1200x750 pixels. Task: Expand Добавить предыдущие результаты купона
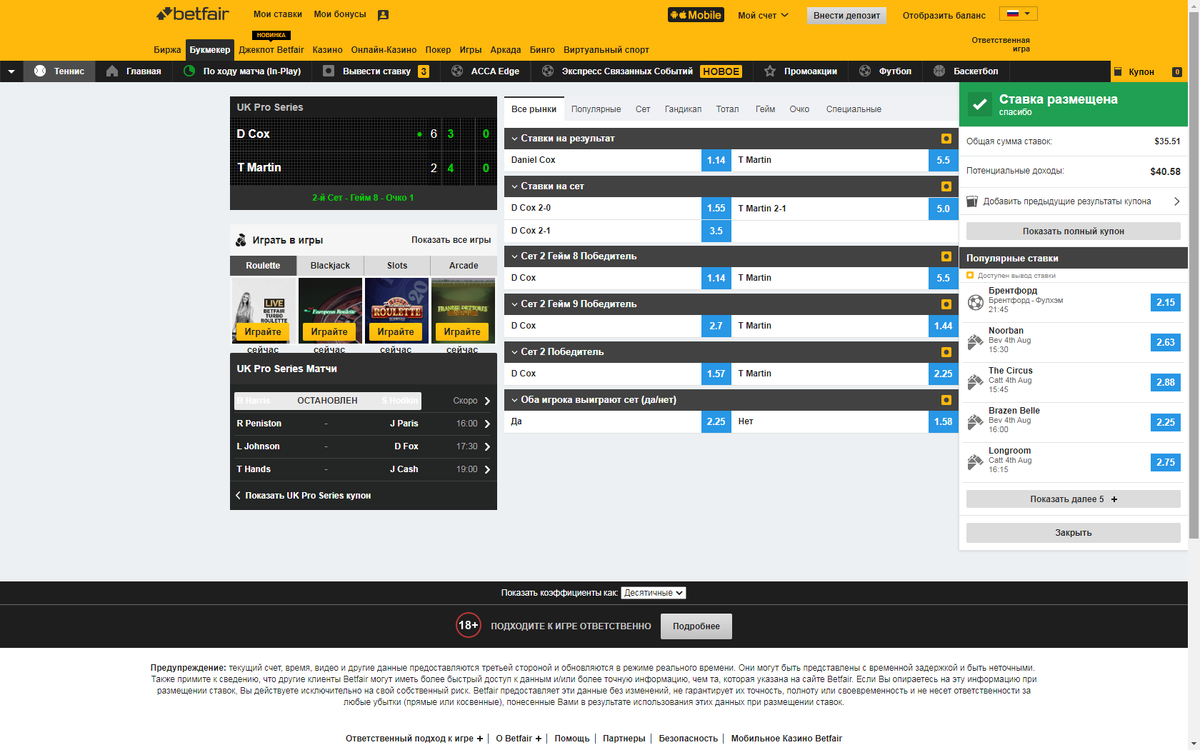[1073, 201]
